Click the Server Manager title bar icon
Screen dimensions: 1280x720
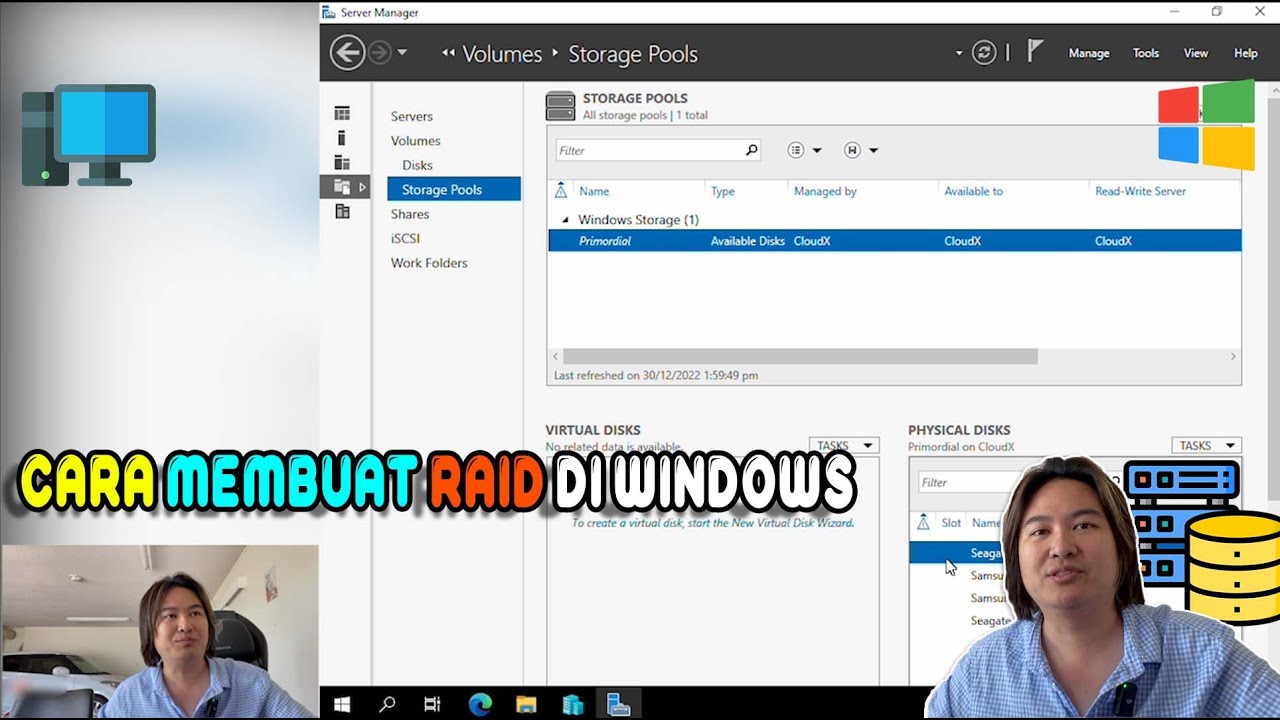point(328,12)
